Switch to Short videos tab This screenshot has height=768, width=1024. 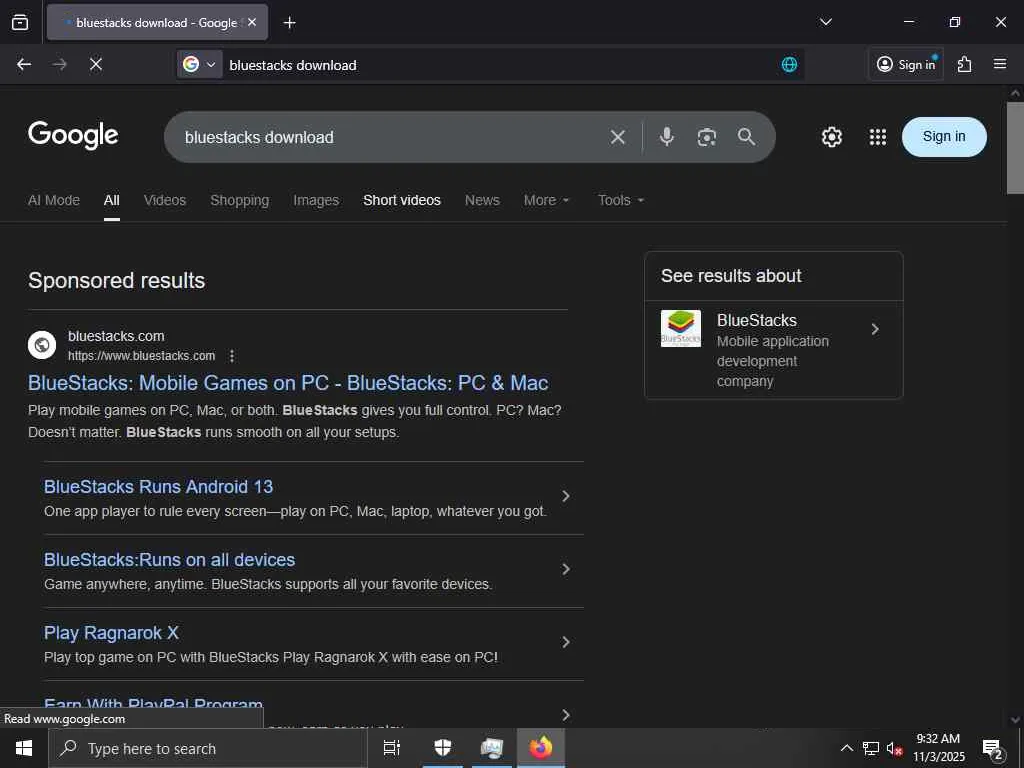tap(402, 200)
